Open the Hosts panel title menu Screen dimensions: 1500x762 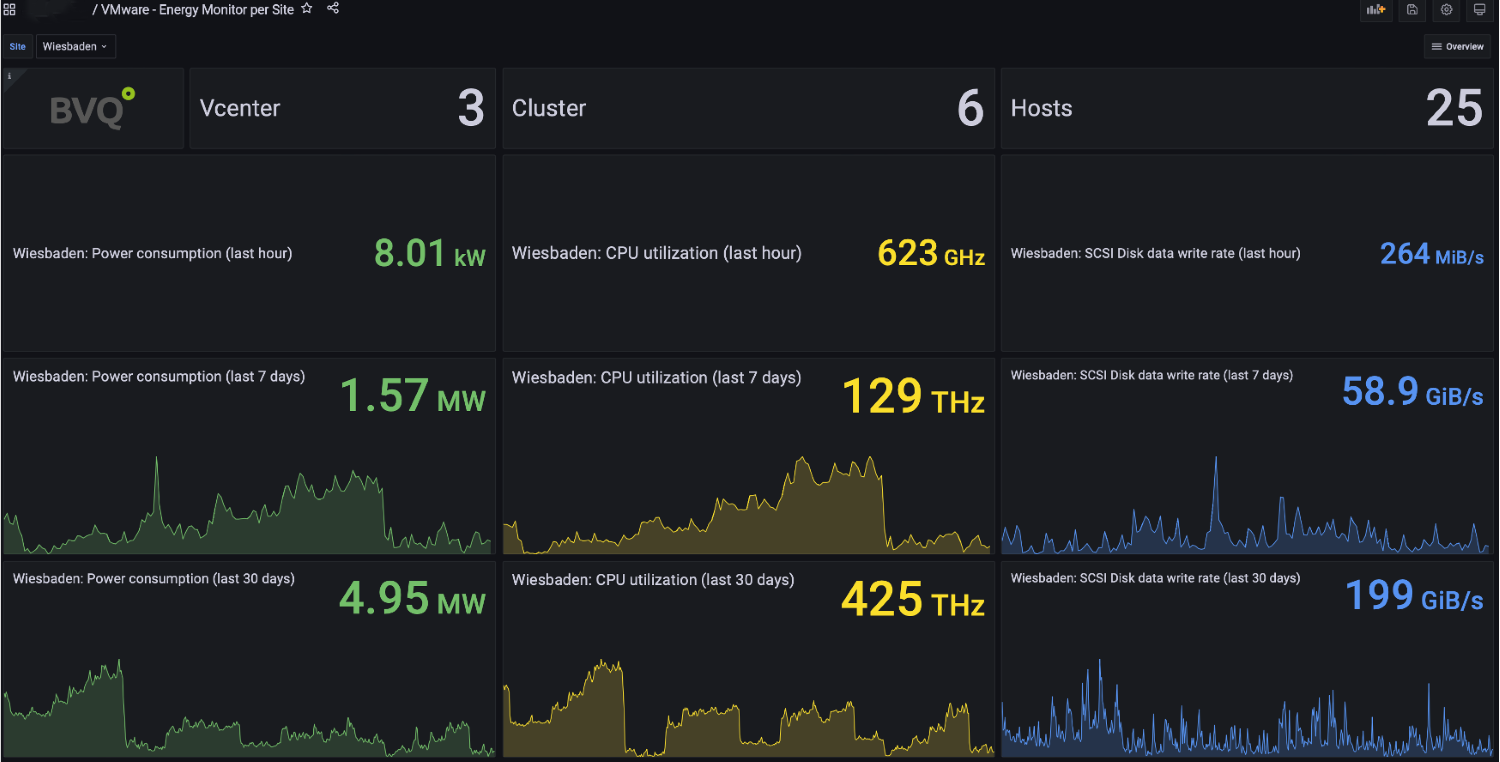pos(1041,109)
